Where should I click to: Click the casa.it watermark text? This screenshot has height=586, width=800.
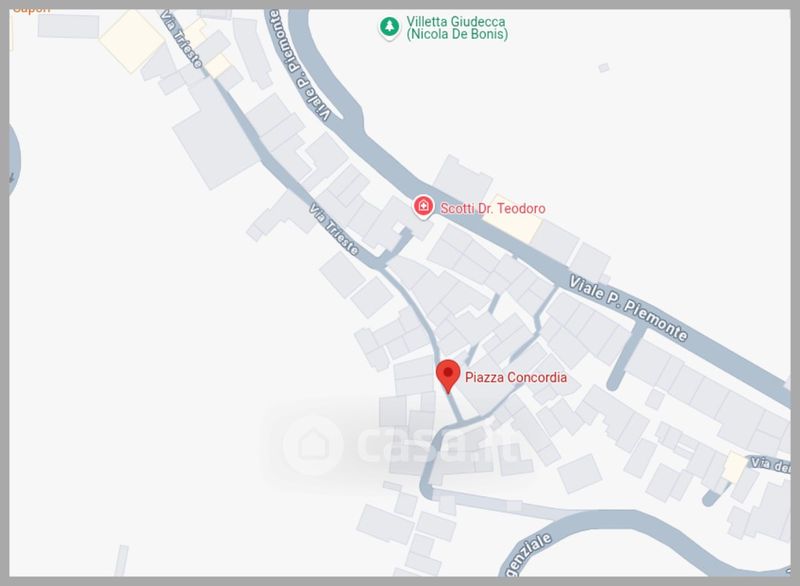439,445
